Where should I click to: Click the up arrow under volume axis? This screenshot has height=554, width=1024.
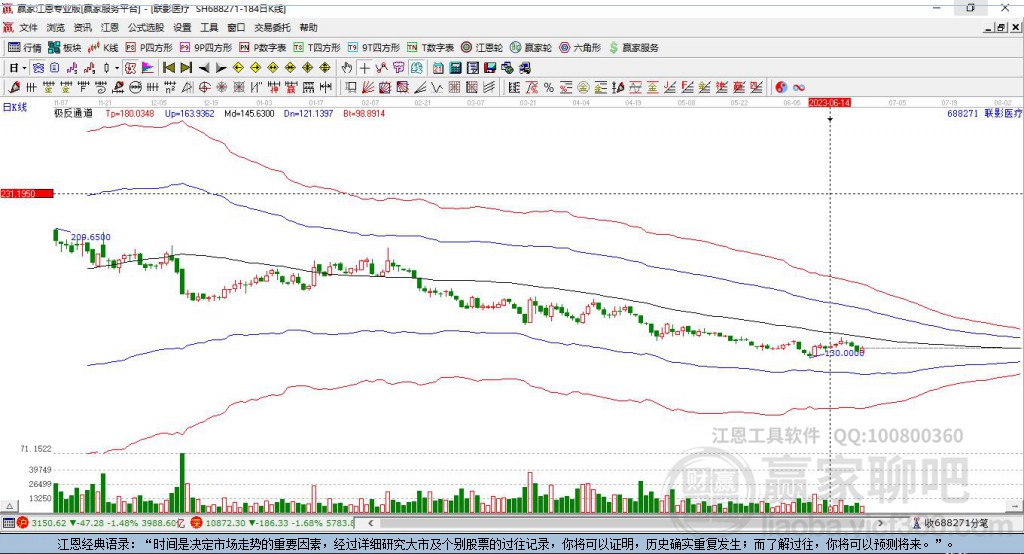pyautogui.click(x=9, y=506)
